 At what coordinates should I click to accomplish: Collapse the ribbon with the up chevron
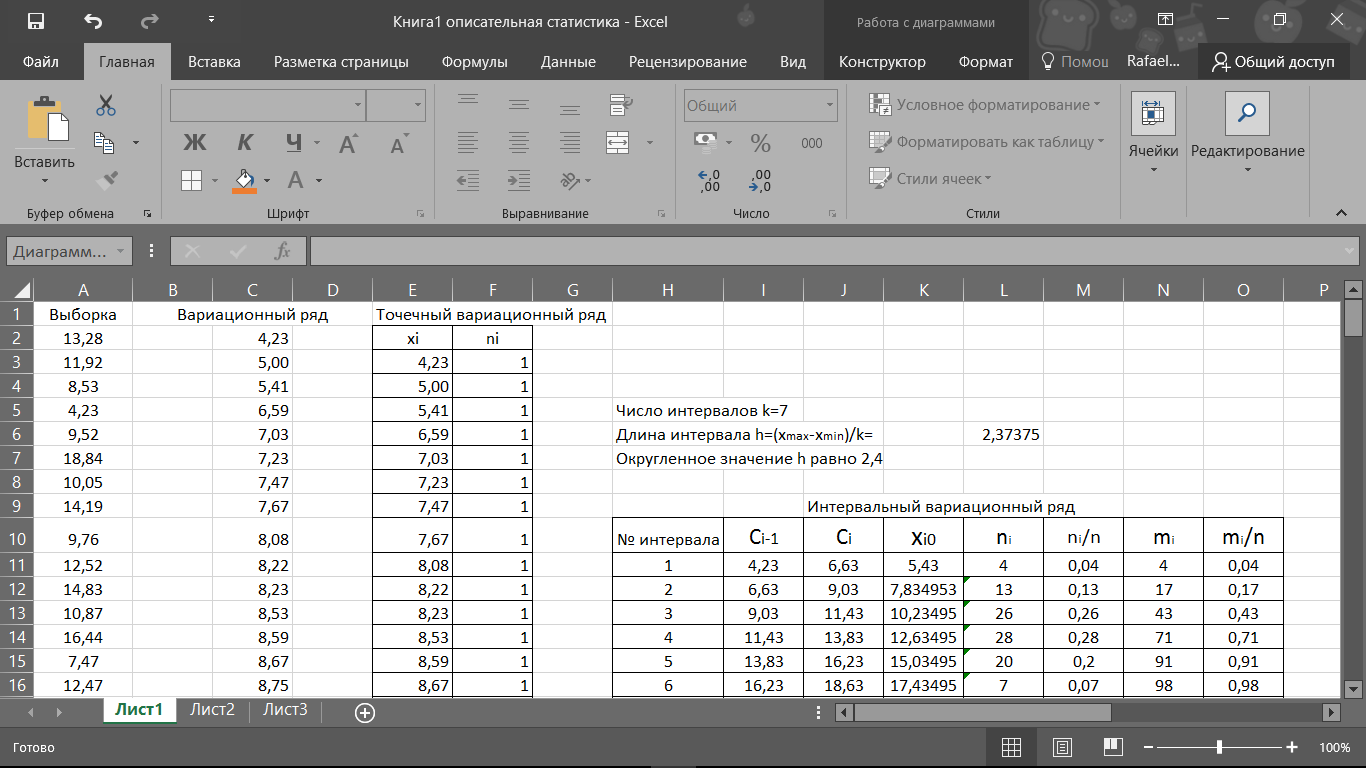[1340, 213]
